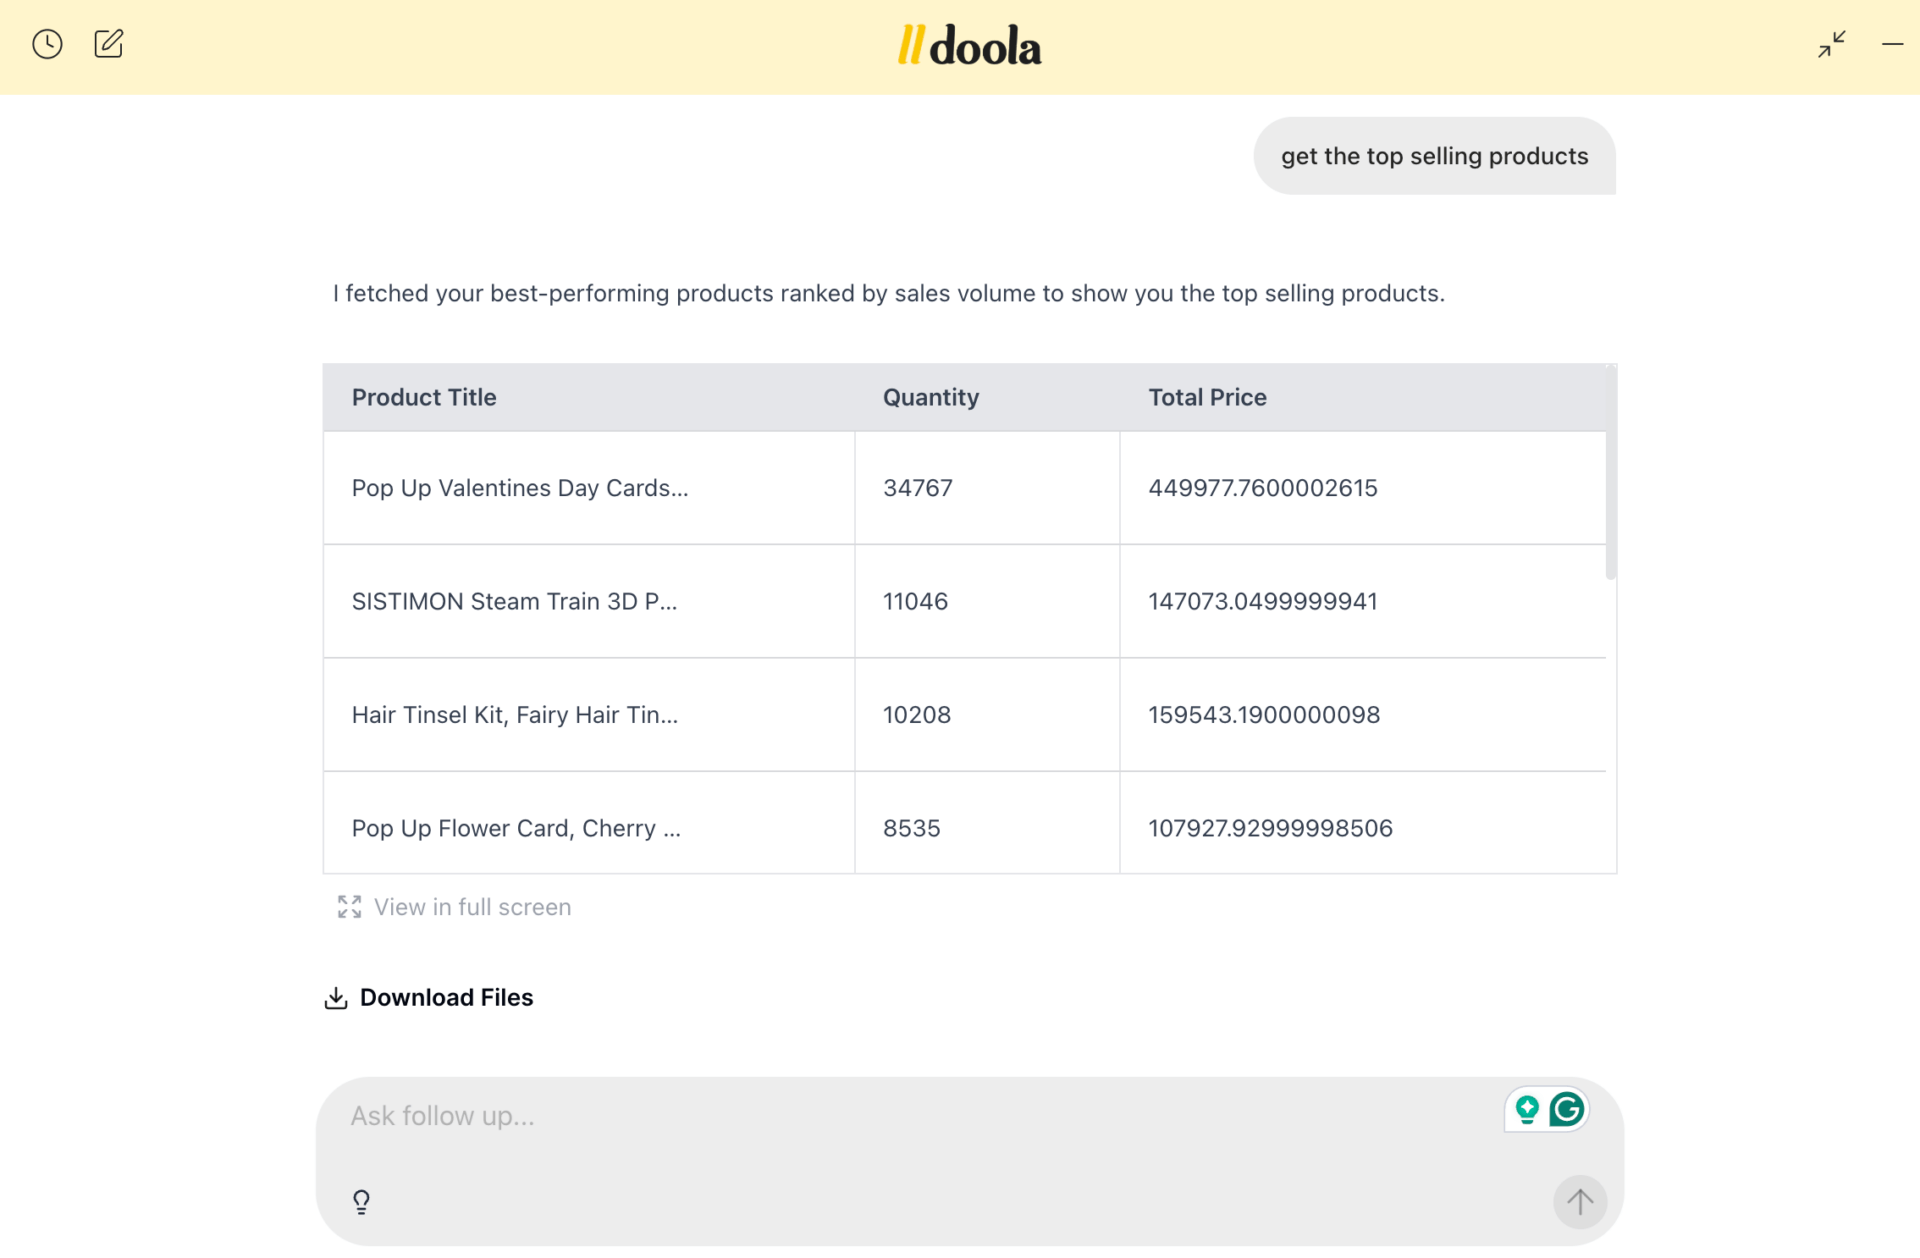
Task: Click the top selling products message bubble
Action: coord(1434,156)
